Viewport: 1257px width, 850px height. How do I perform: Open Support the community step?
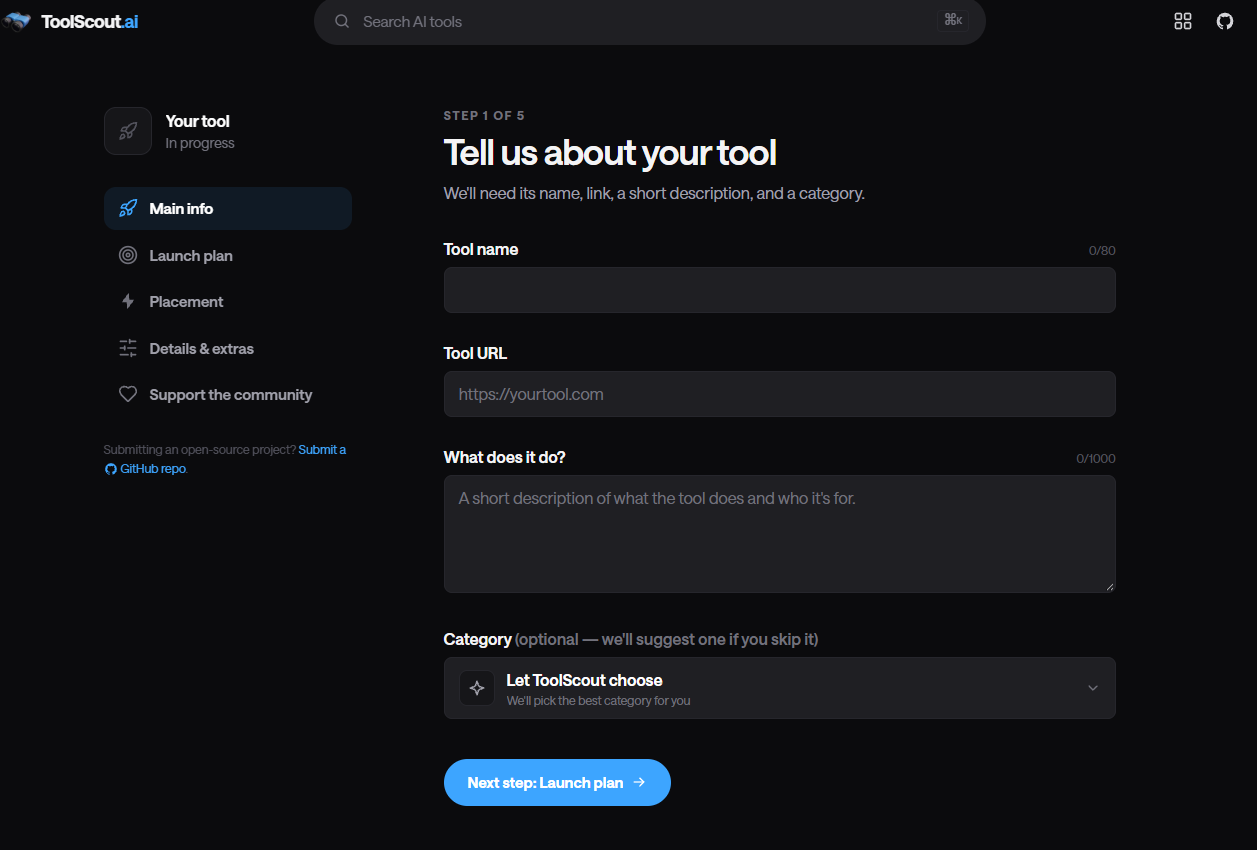(228, 395)
